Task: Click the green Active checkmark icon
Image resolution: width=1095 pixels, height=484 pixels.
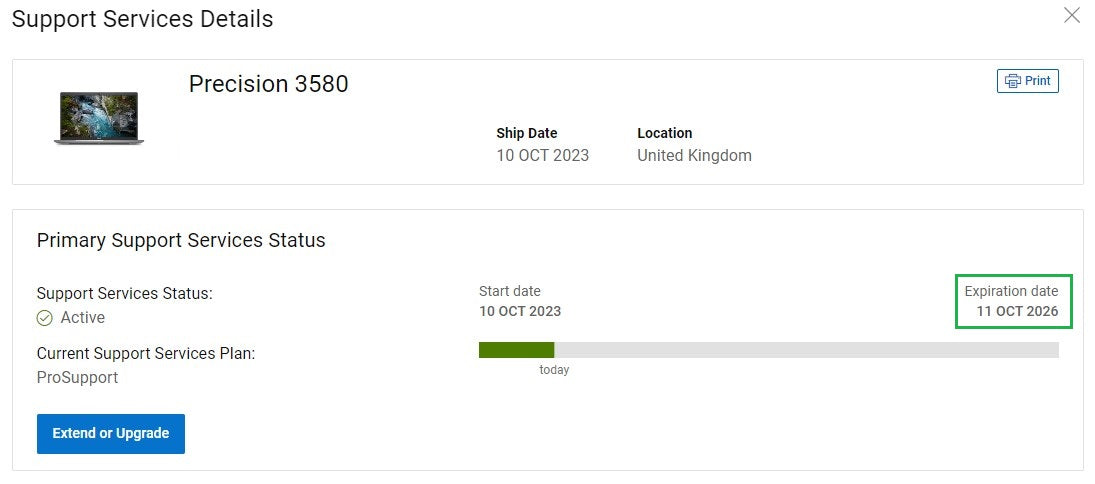Action: coord(45,318)
